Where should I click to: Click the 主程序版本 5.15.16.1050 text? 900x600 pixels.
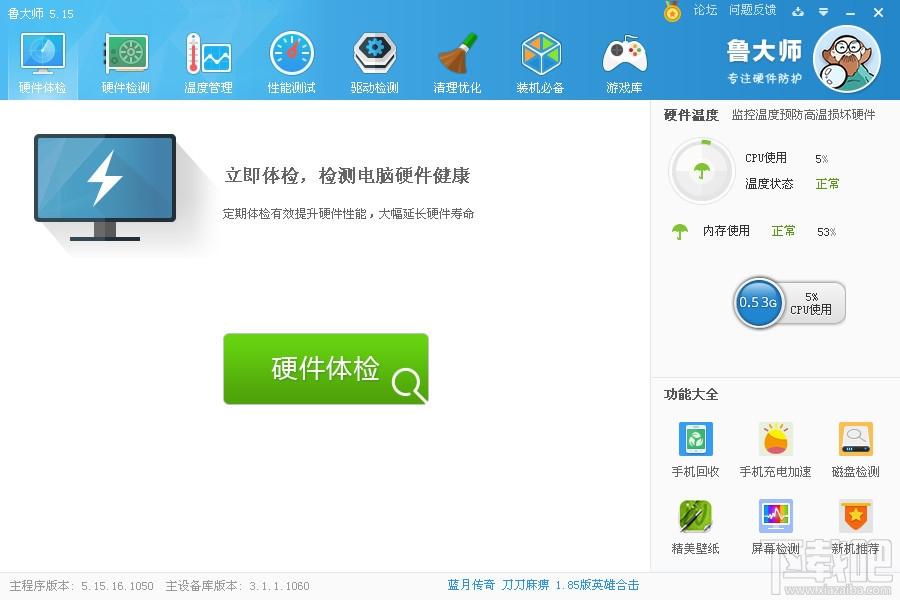pyautogui.click(x=82, y=586)
